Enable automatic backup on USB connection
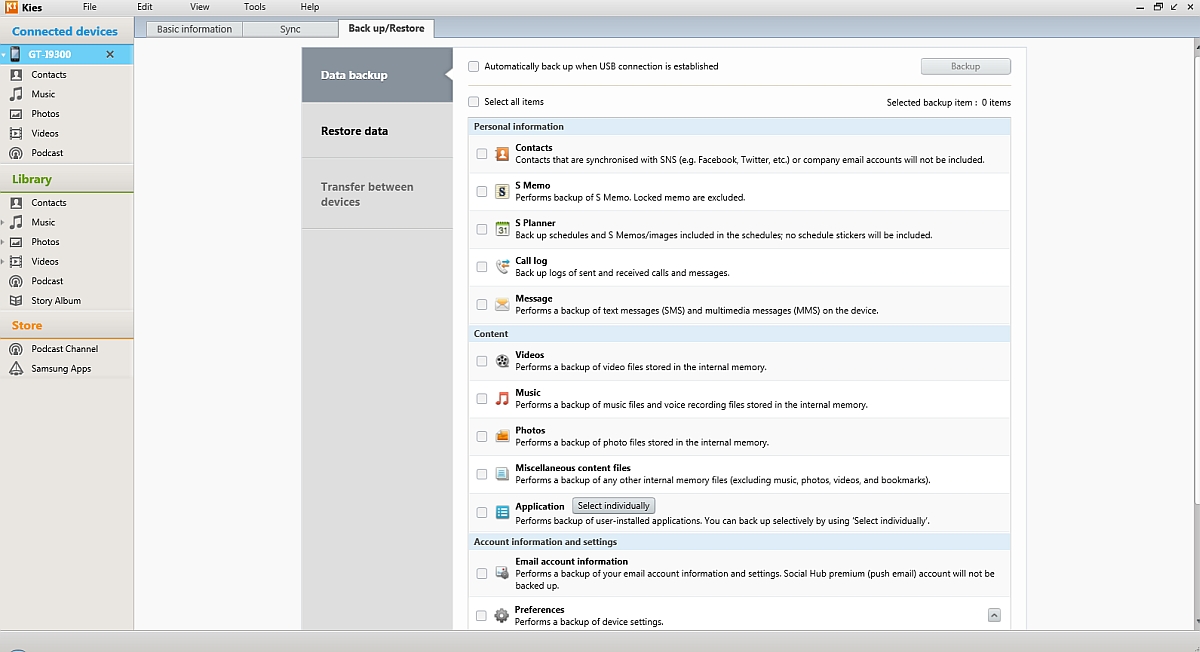Viewport: 1200px width, 652px height. [474, 66]
